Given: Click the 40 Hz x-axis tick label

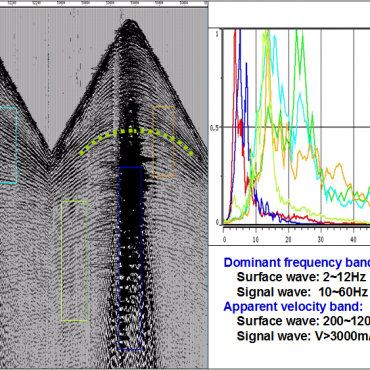Looking at the screenshot, I should click(353, 240).
